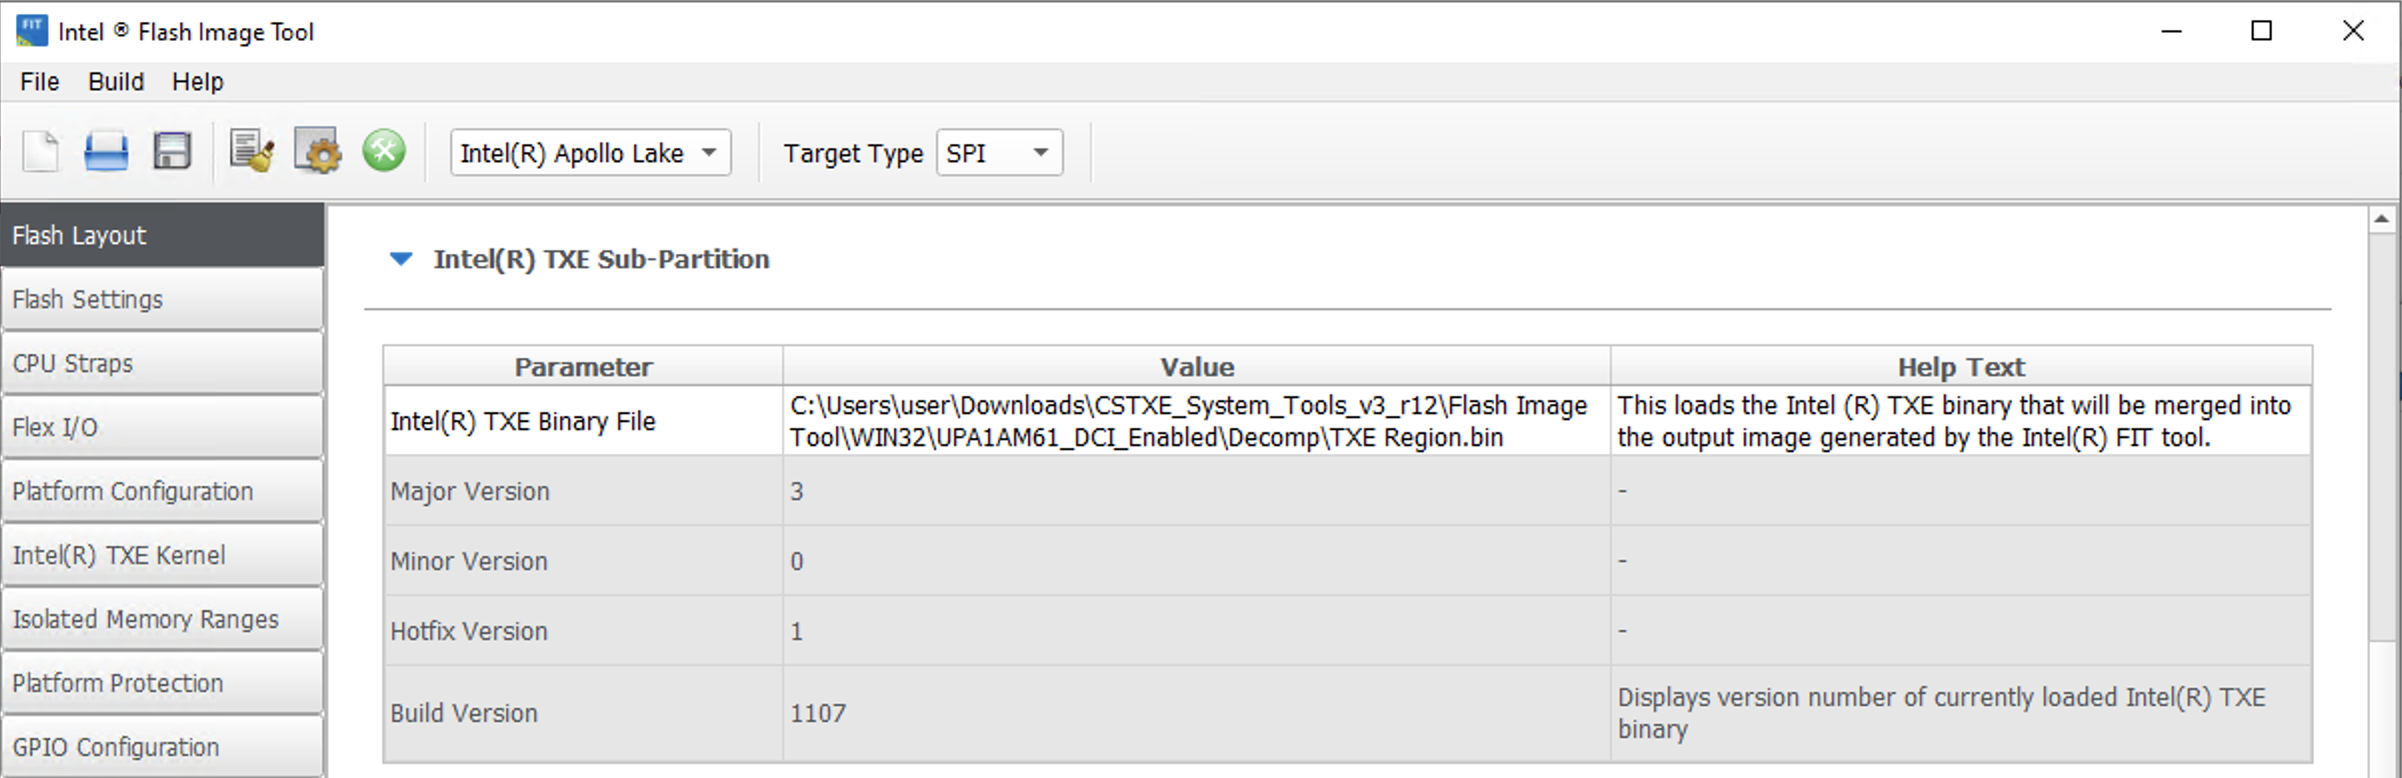Click the New file toolbar icon
The image size is (2402, 778).
(x=41, y=152)
